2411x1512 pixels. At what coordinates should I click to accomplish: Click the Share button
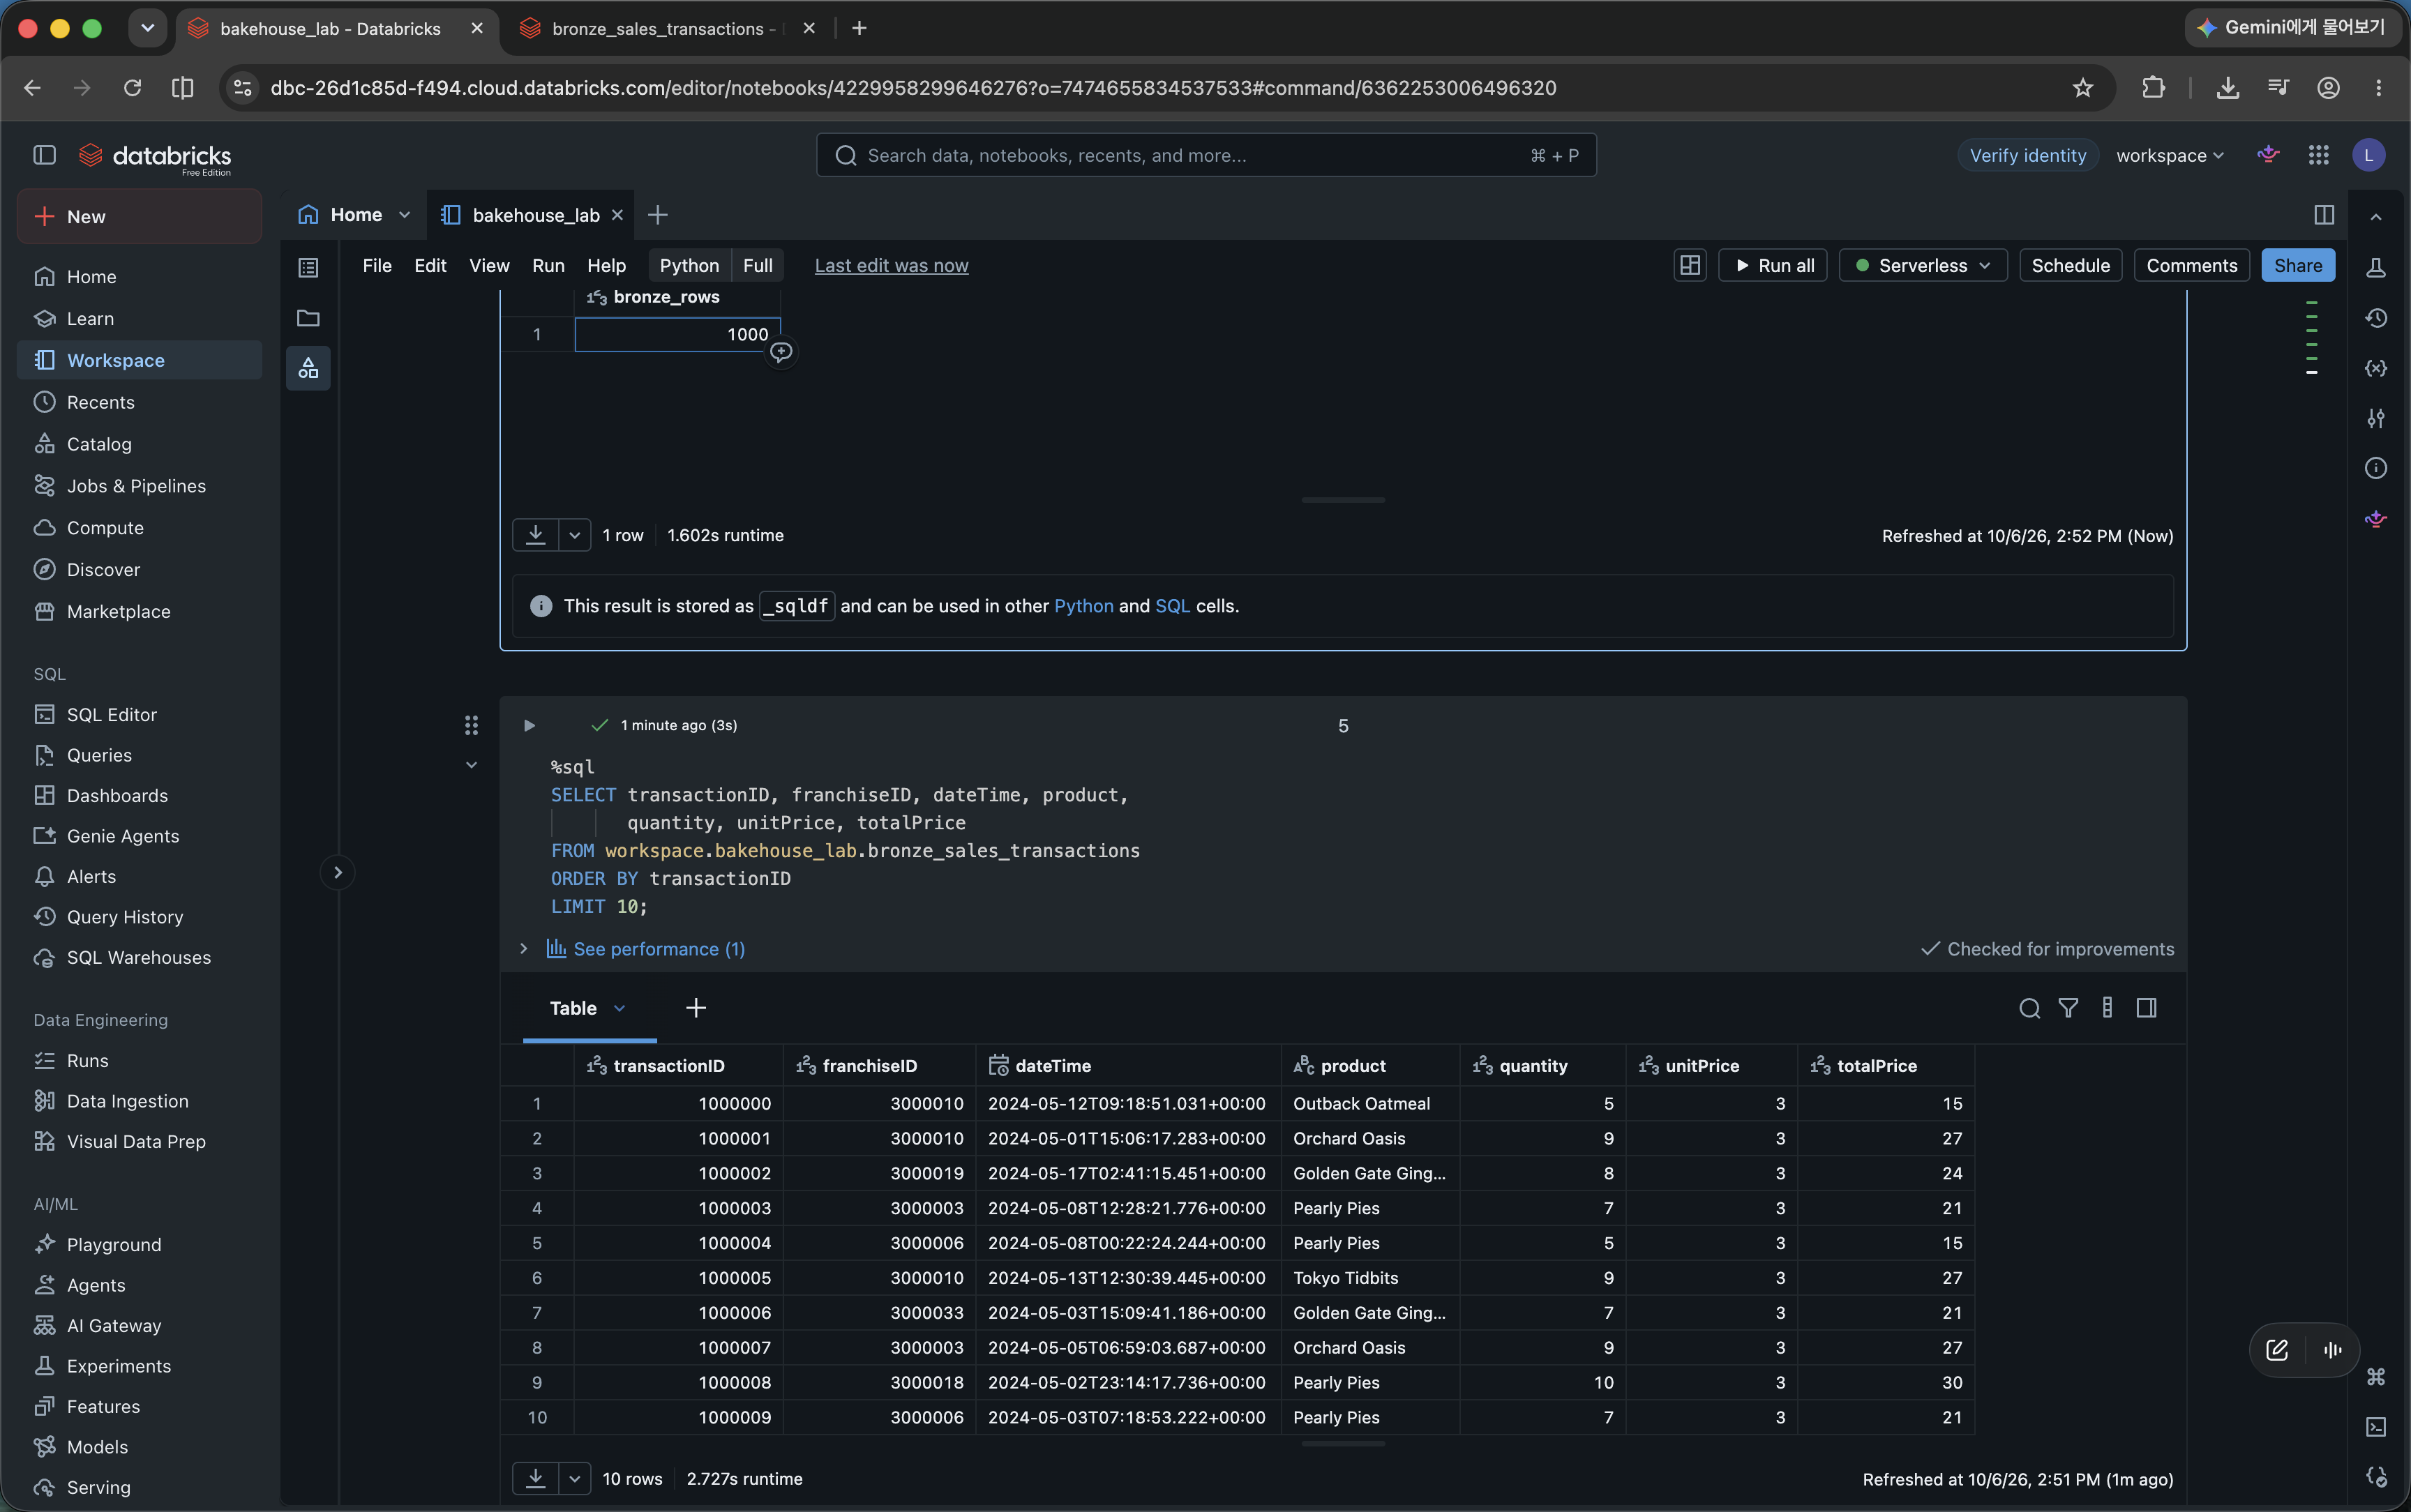2298,266
